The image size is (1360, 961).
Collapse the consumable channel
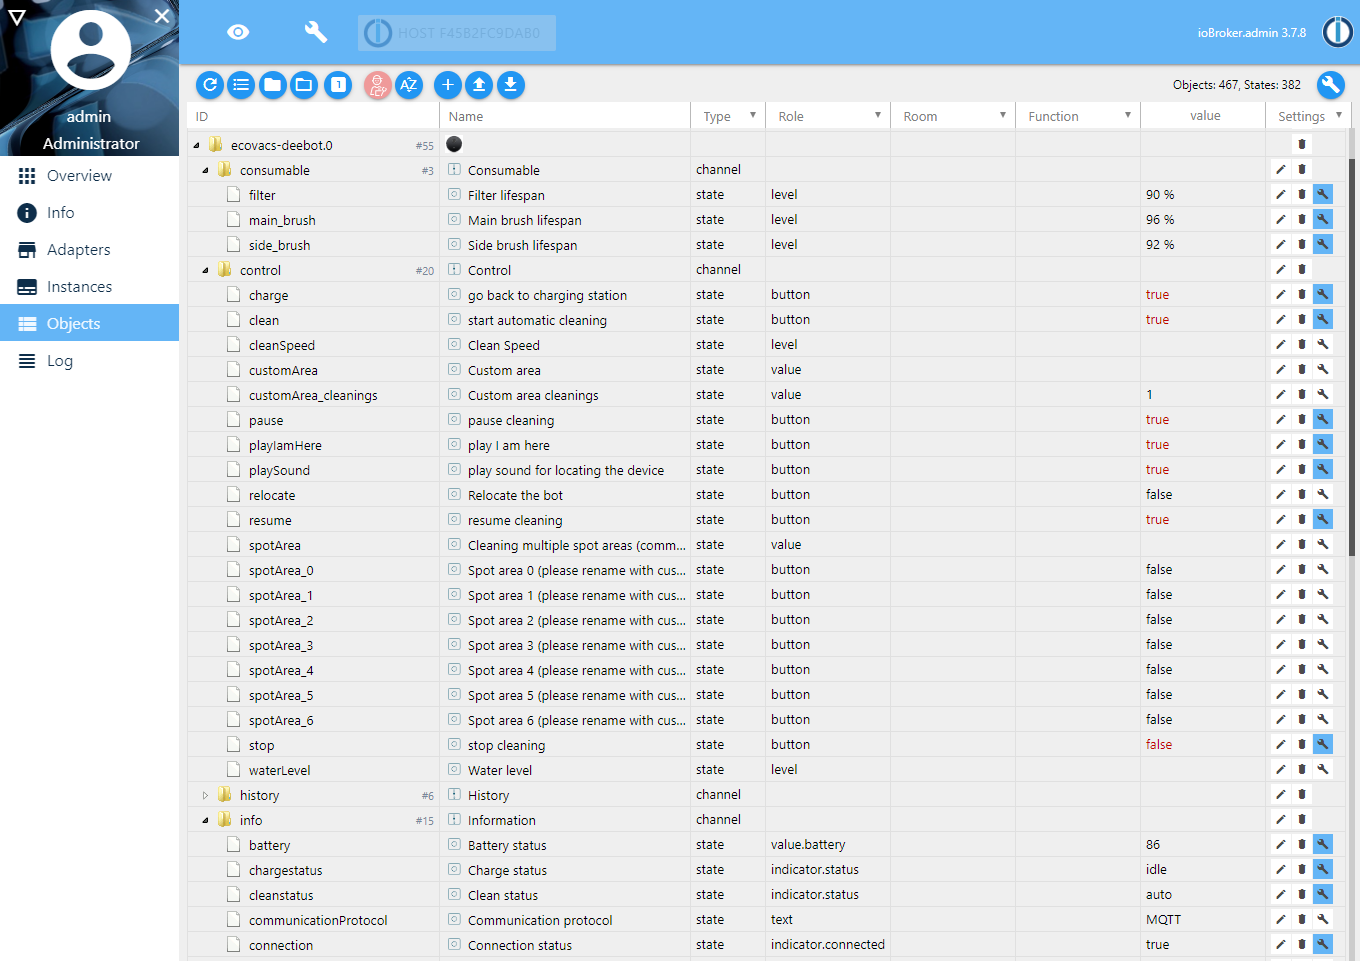(x=206, y=171)
